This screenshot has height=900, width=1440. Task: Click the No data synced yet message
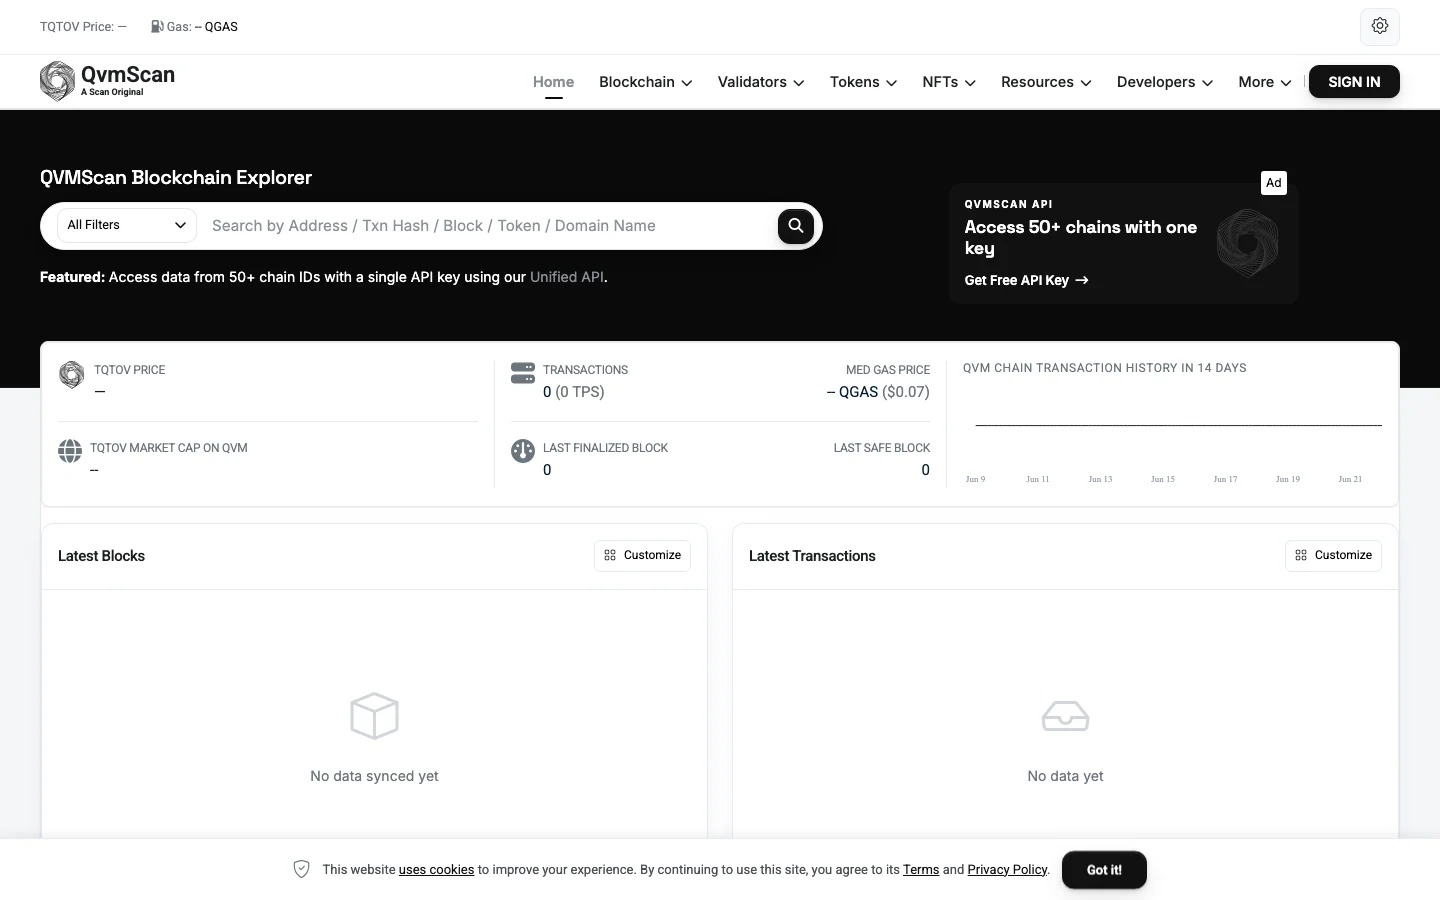tap(374, 776)
